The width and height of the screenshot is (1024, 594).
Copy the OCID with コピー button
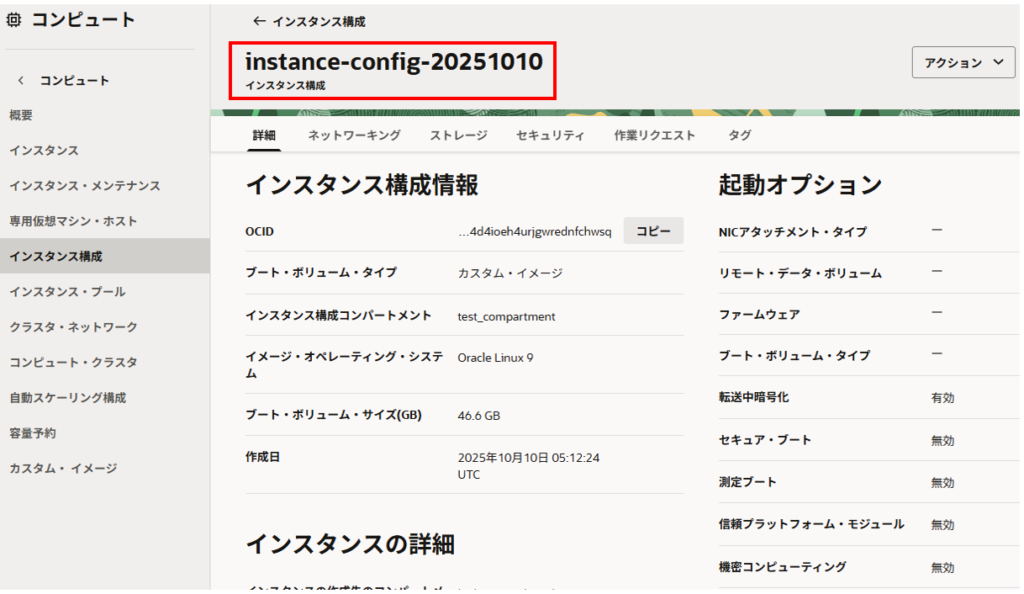coord(653,231)
